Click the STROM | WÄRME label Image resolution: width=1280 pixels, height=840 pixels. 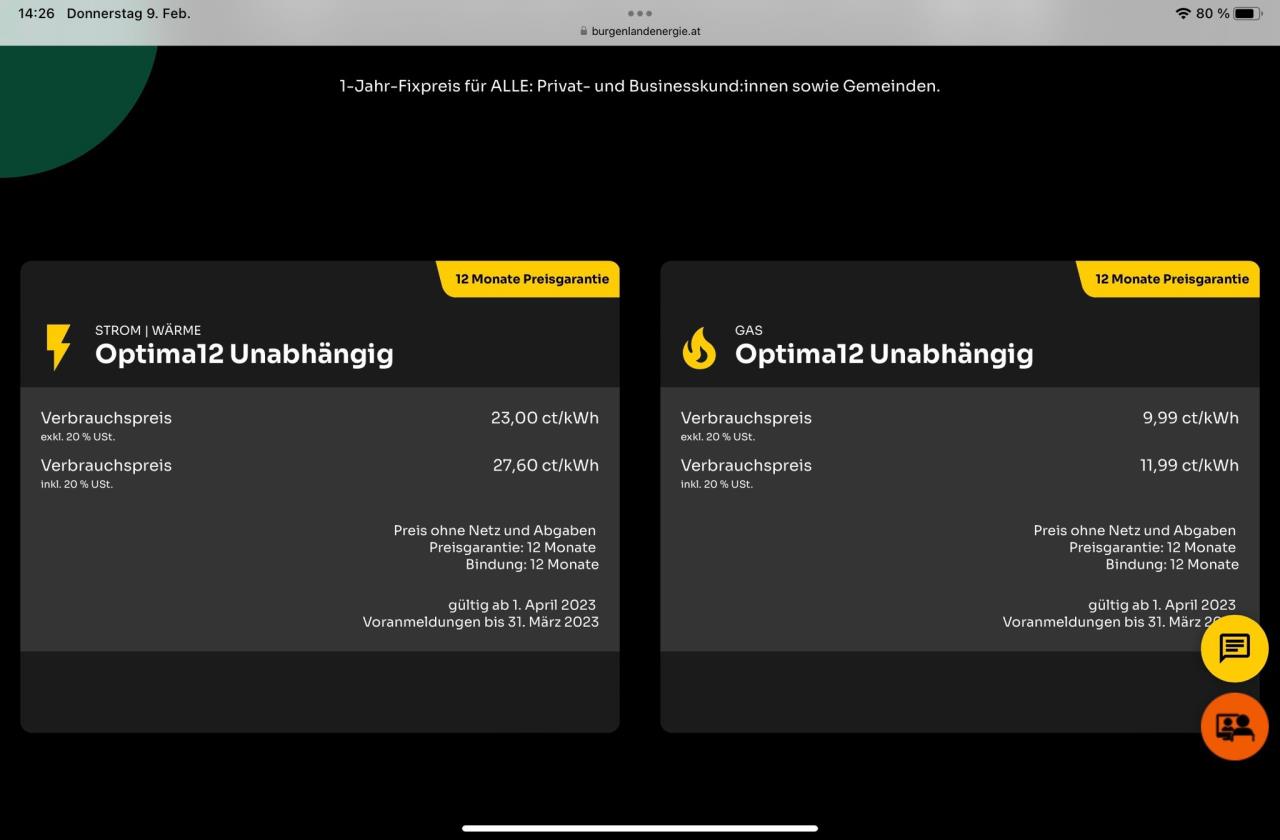pyautogui.click(x=148, y=330)
